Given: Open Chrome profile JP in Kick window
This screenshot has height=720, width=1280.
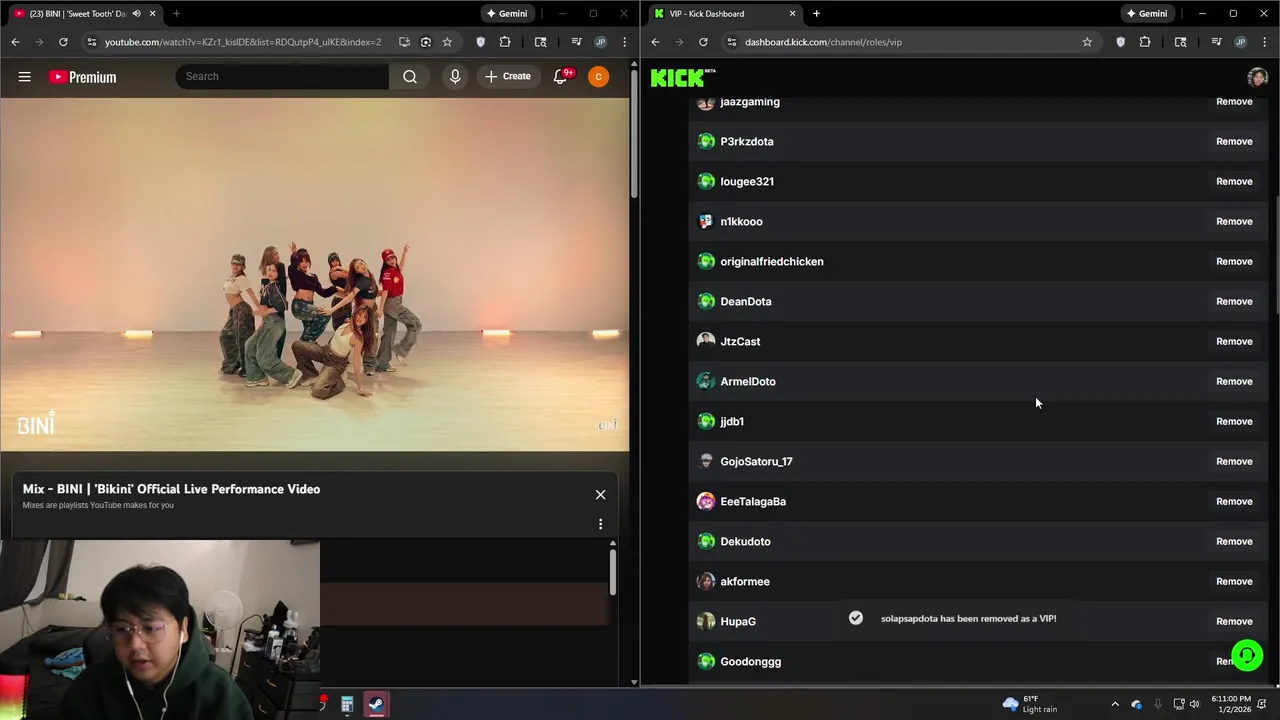Looking at the screenshot, I should [x=1240, y=42].
